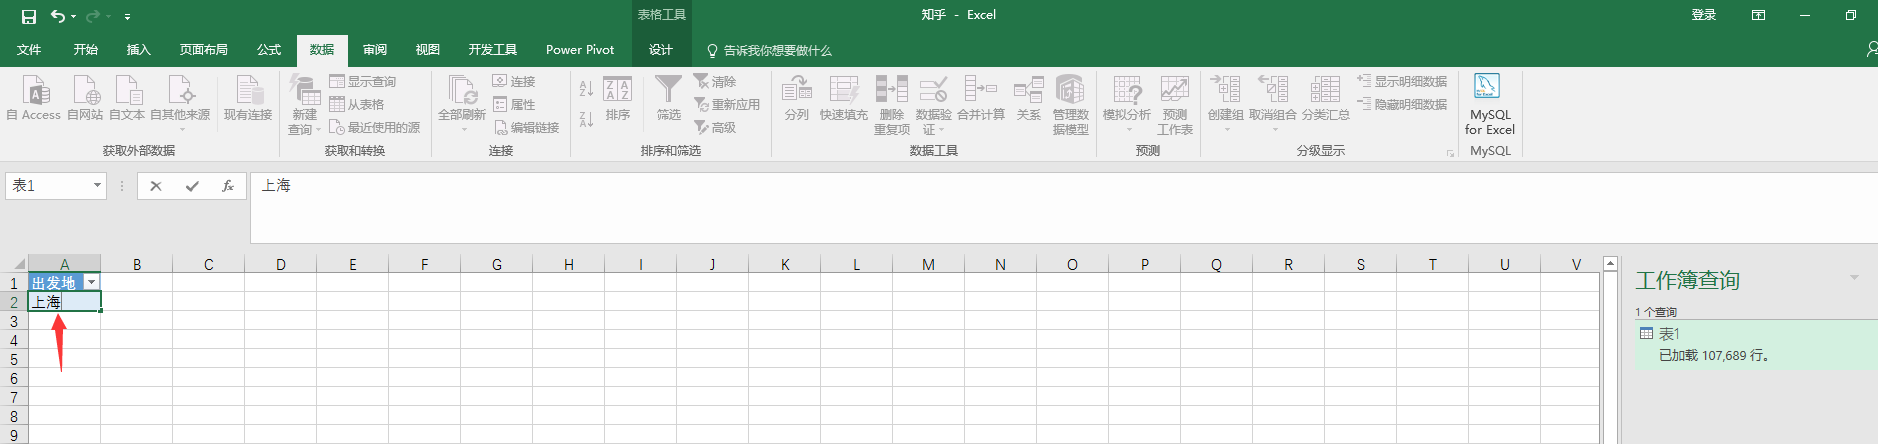
Task: Click 从表格 button
Action: click(x=357, y=104)
